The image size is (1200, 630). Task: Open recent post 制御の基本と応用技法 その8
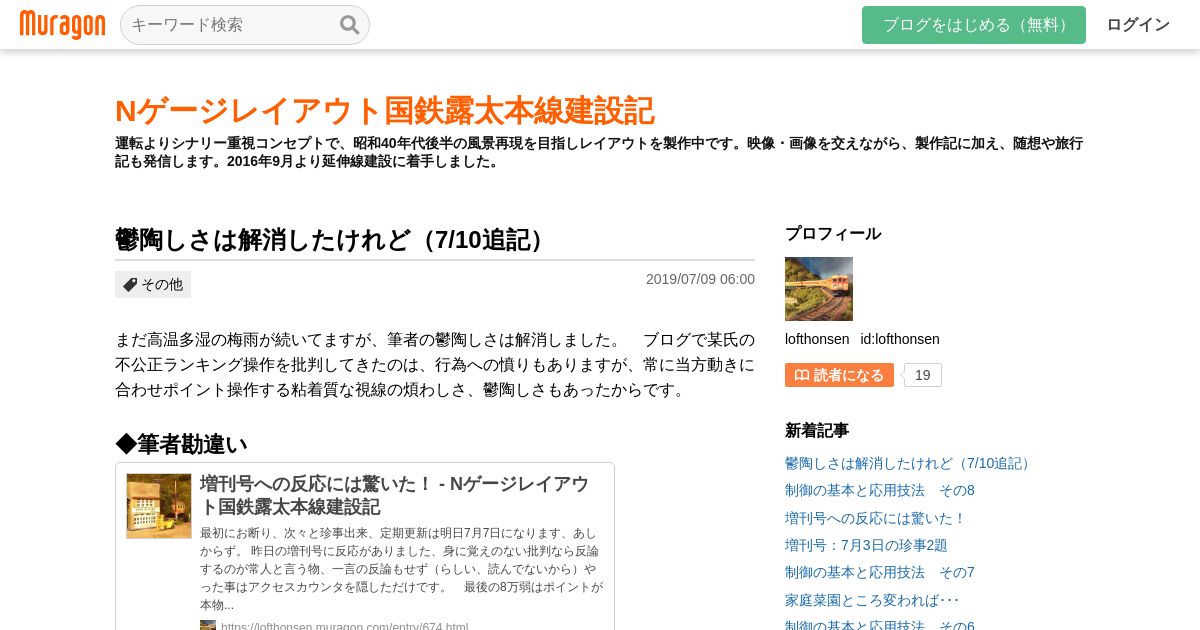pyautogui.click(x=880, y=490)
